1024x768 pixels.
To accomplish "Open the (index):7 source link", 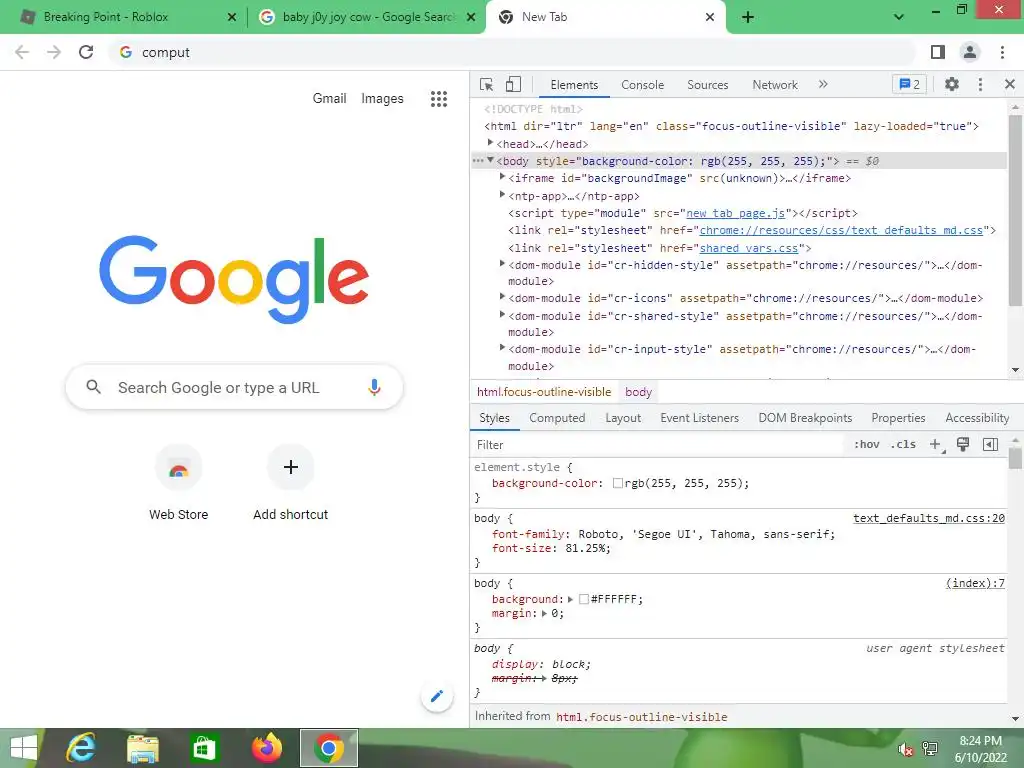I will pyautogui.click(x=975, y=583).
